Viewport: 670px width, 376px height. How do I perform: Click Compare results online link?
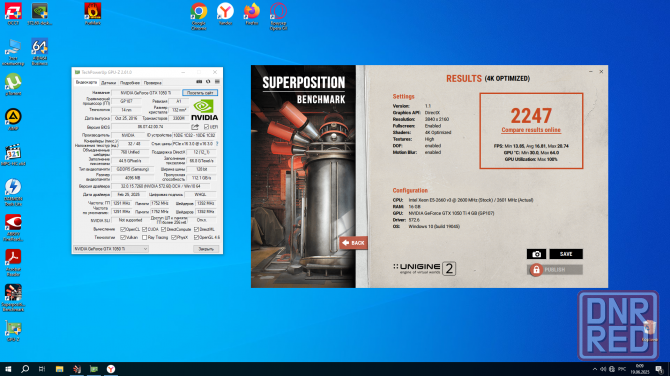click(x=531, y=130)
